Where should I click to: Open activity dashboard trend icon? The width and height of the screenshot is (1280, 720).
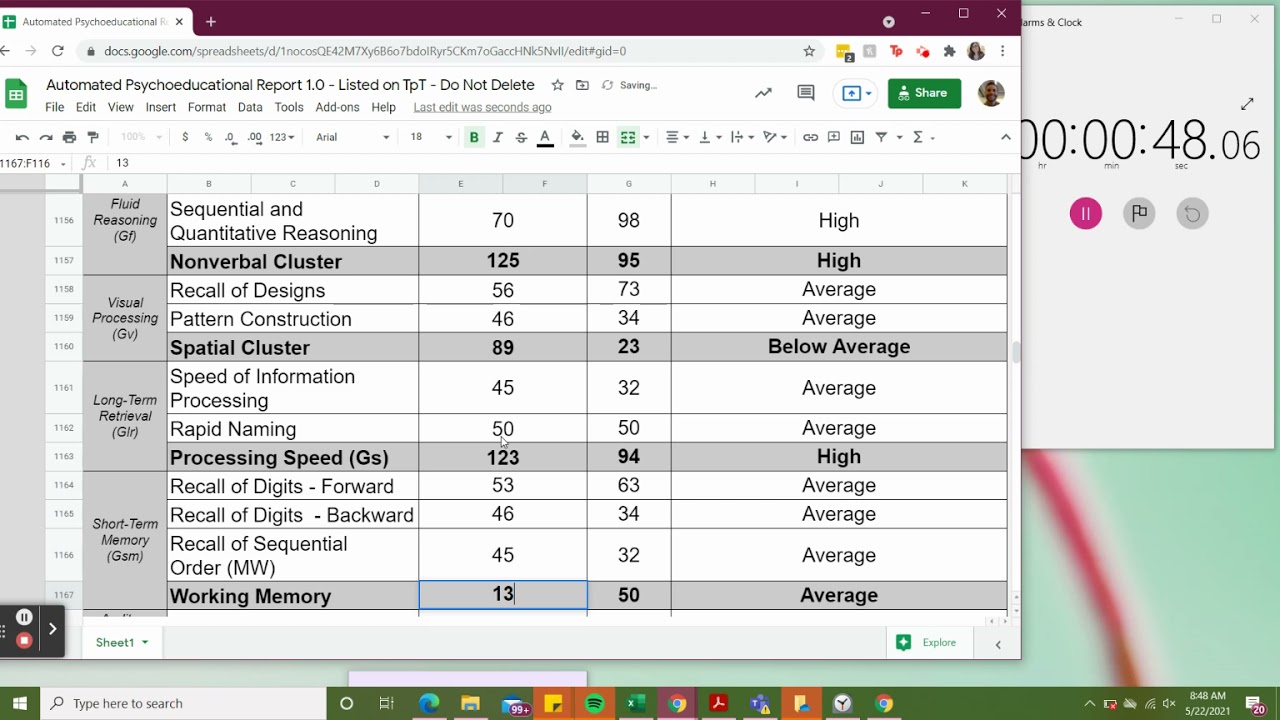coord(764,93)
